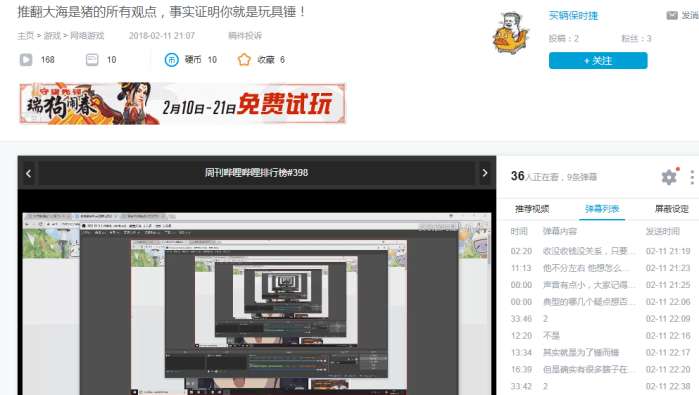
Task: Click the page headline starting 推翻大海是猪
Action: click(161, 12)
